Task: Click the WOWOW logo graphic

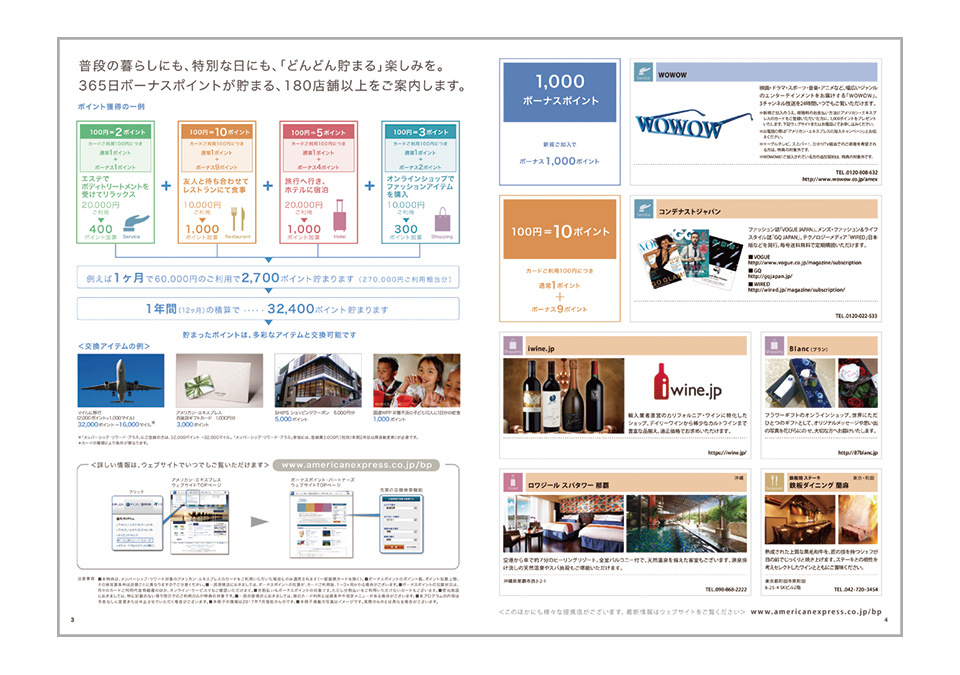Action: pyautogui.click(x=693, y=126)
